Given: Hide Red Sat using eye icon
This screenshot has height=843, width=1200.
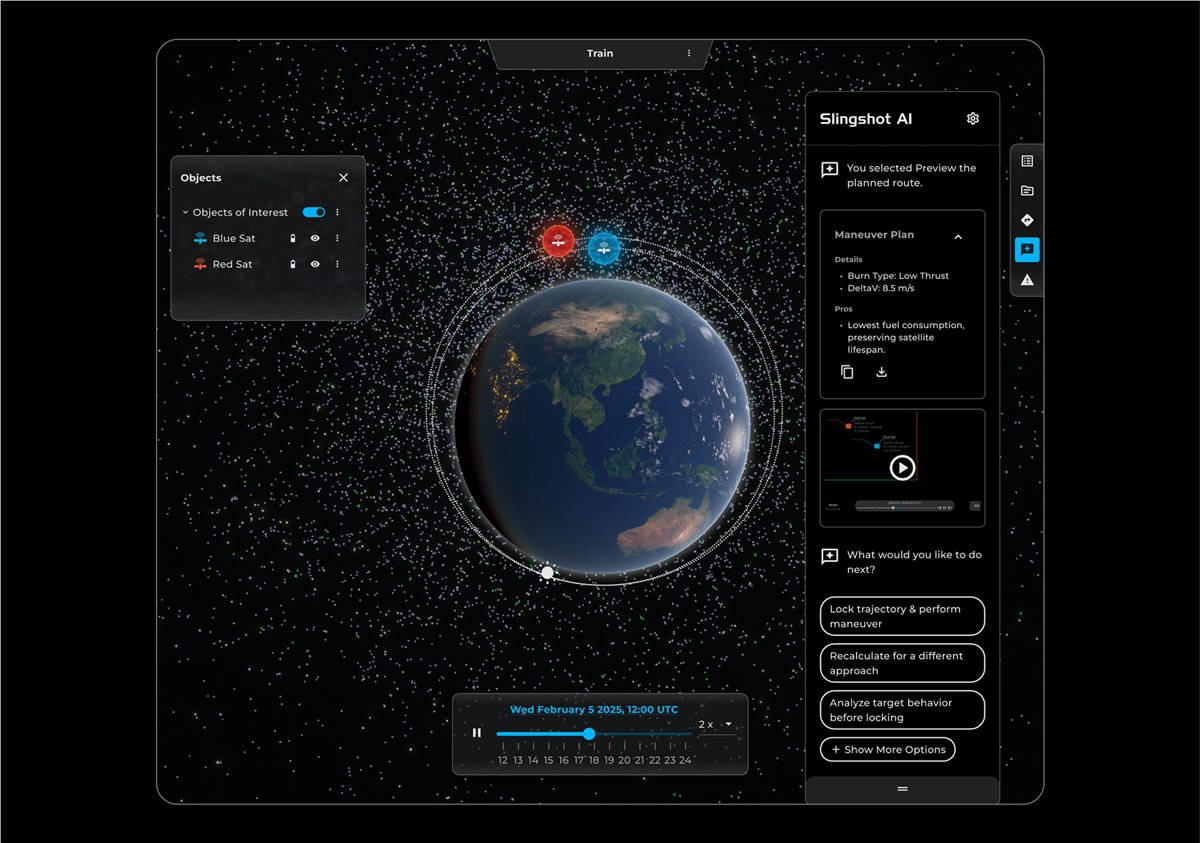Looking at the screenshot, I should coord(315,264).
